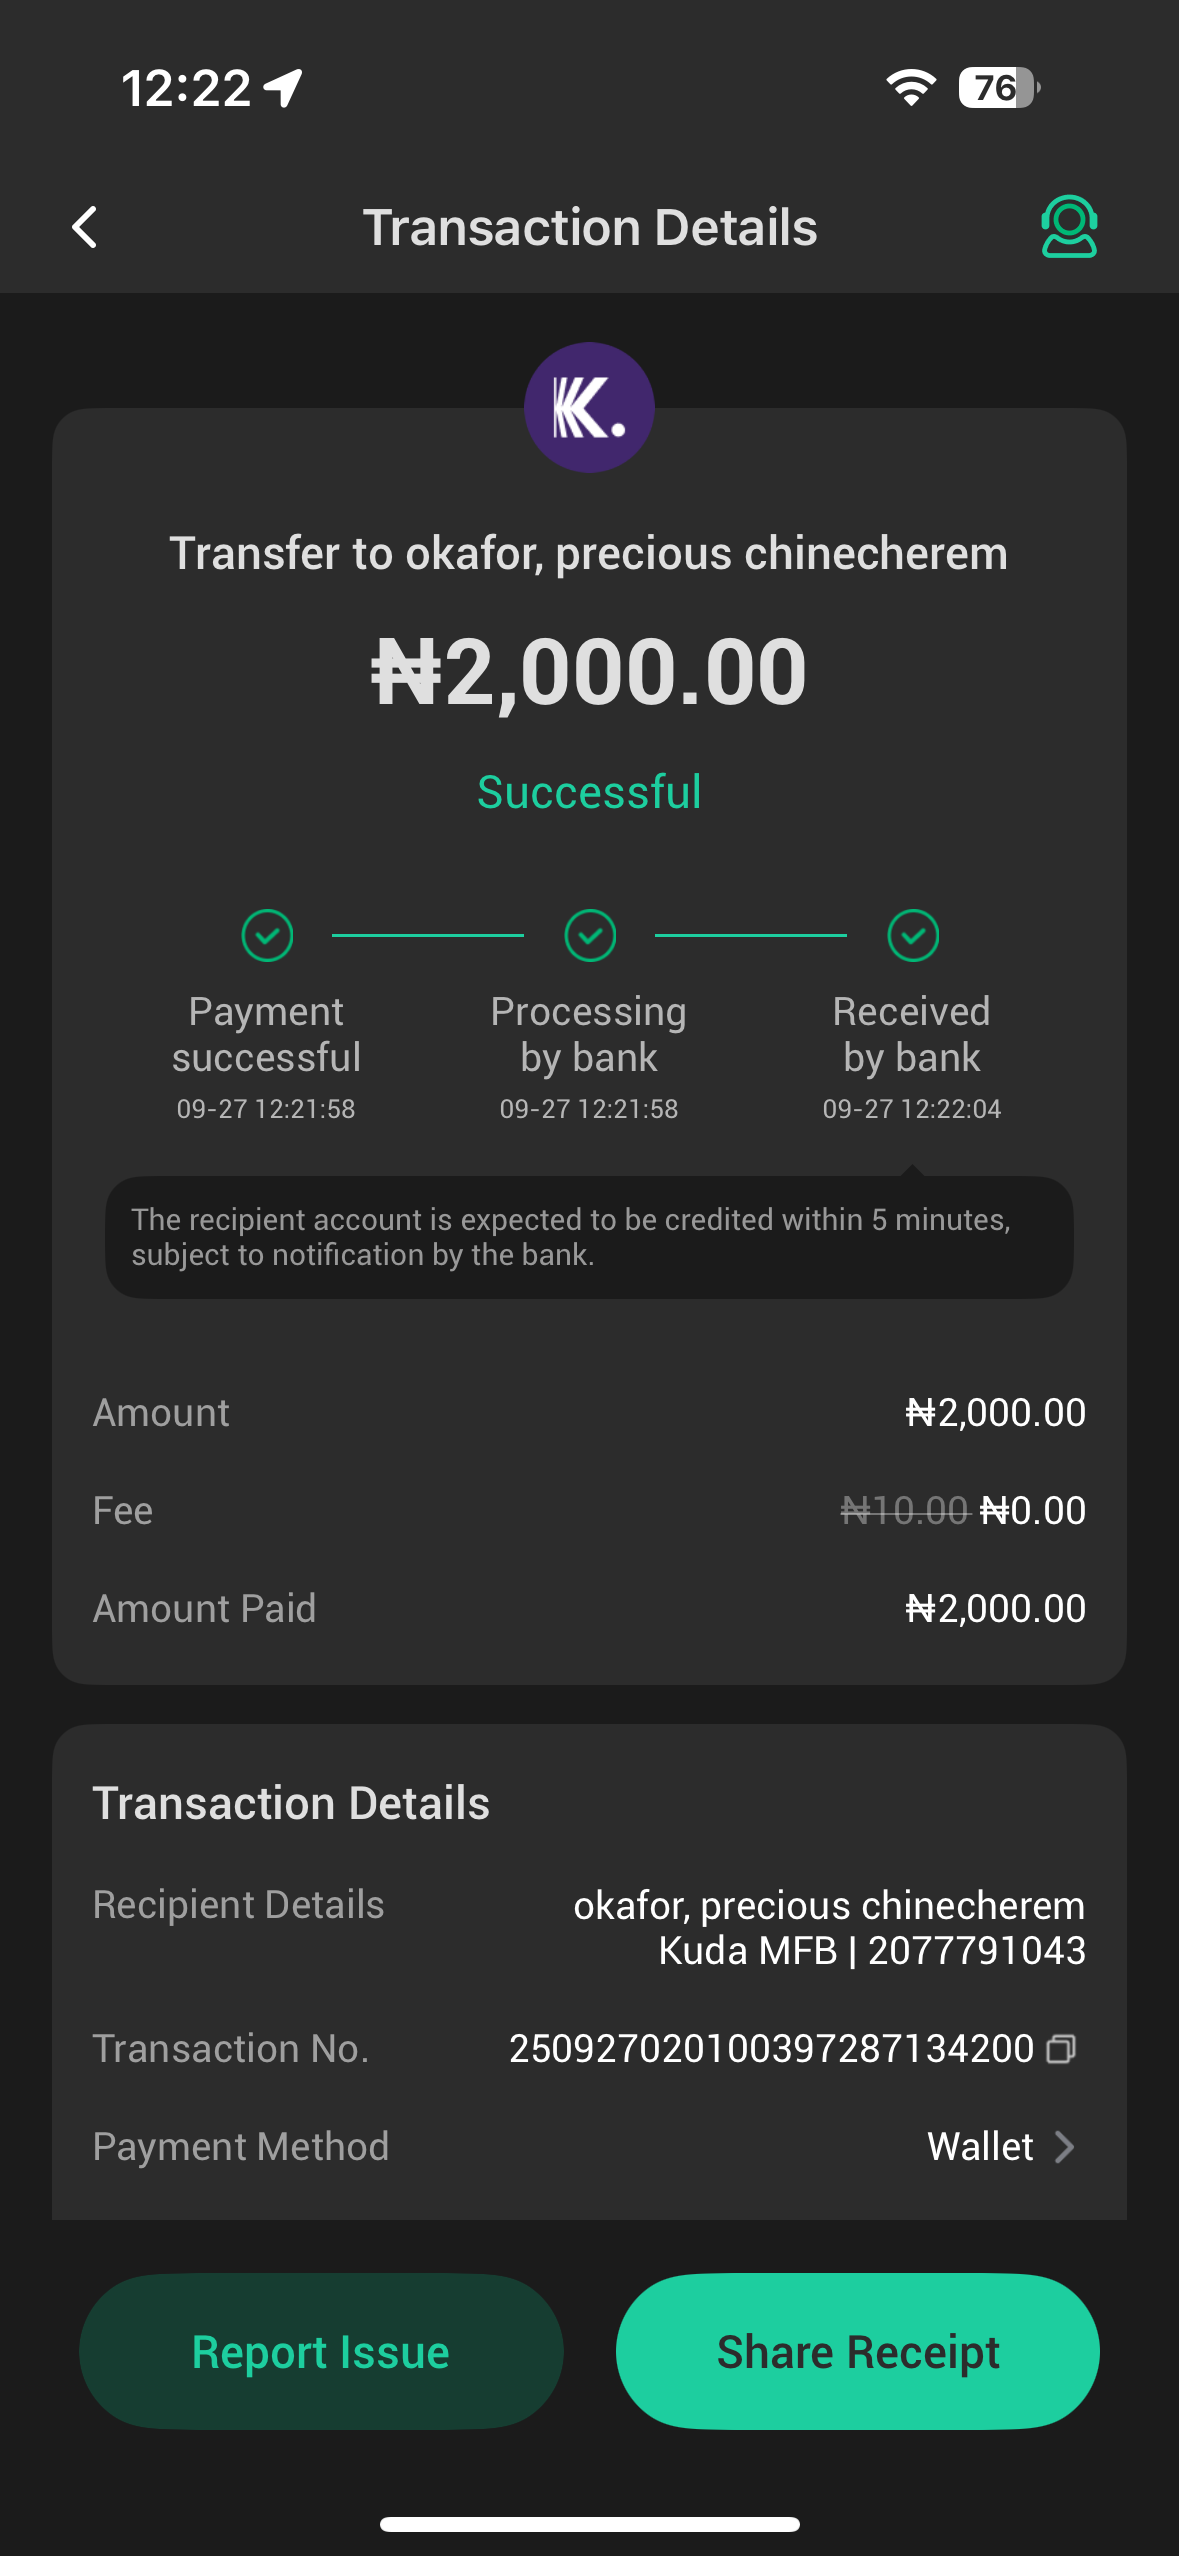Tap the Payment successful checkmark
This screenshot has width=1179, height=2556.
[267, 936]
